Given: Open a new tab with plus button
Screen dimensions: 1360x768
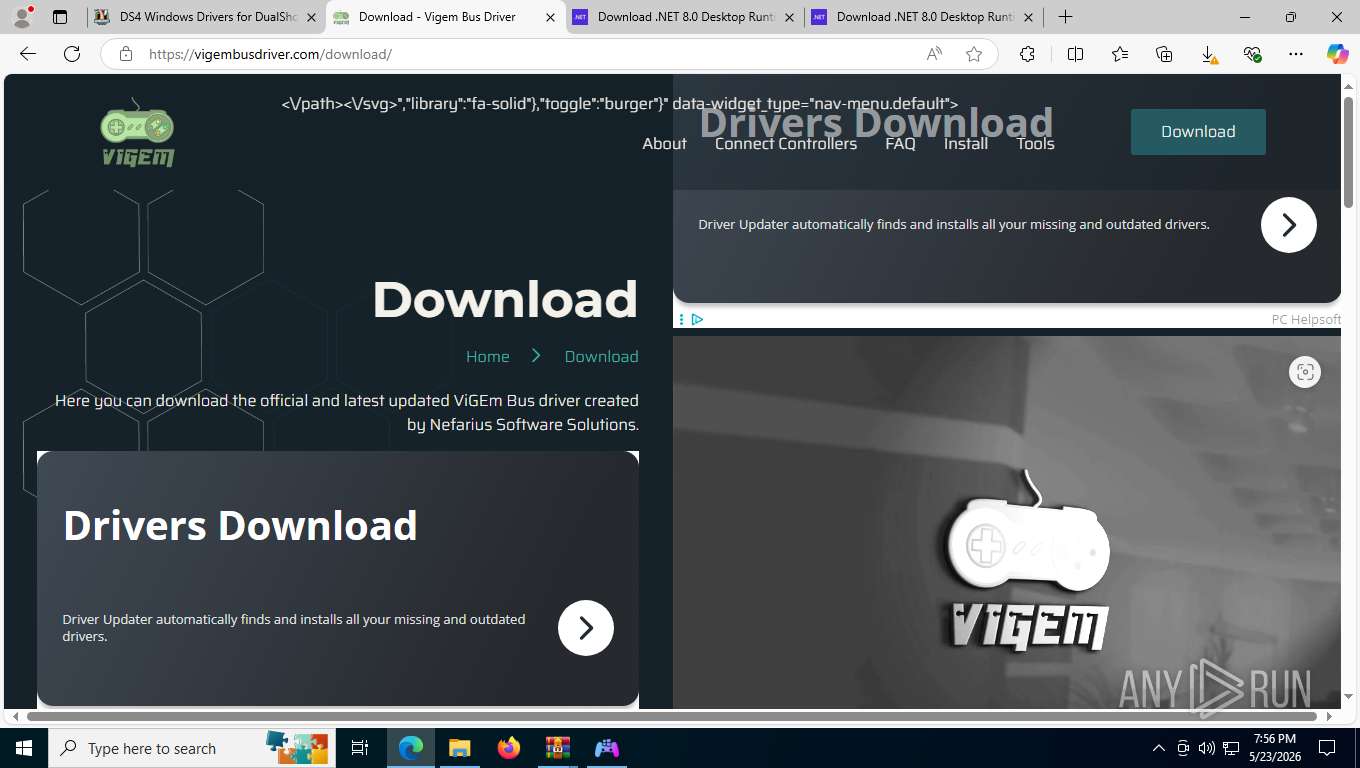Looking at the screenshot, I should 1066,17.
